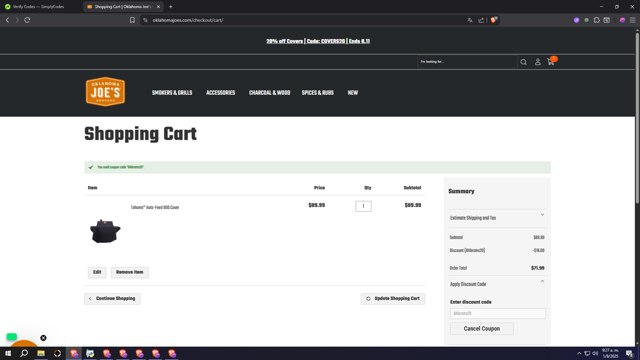This screenshot has height=360, width=640.
Task: Open a new tab with the plus icon
Action: [171, 7]
